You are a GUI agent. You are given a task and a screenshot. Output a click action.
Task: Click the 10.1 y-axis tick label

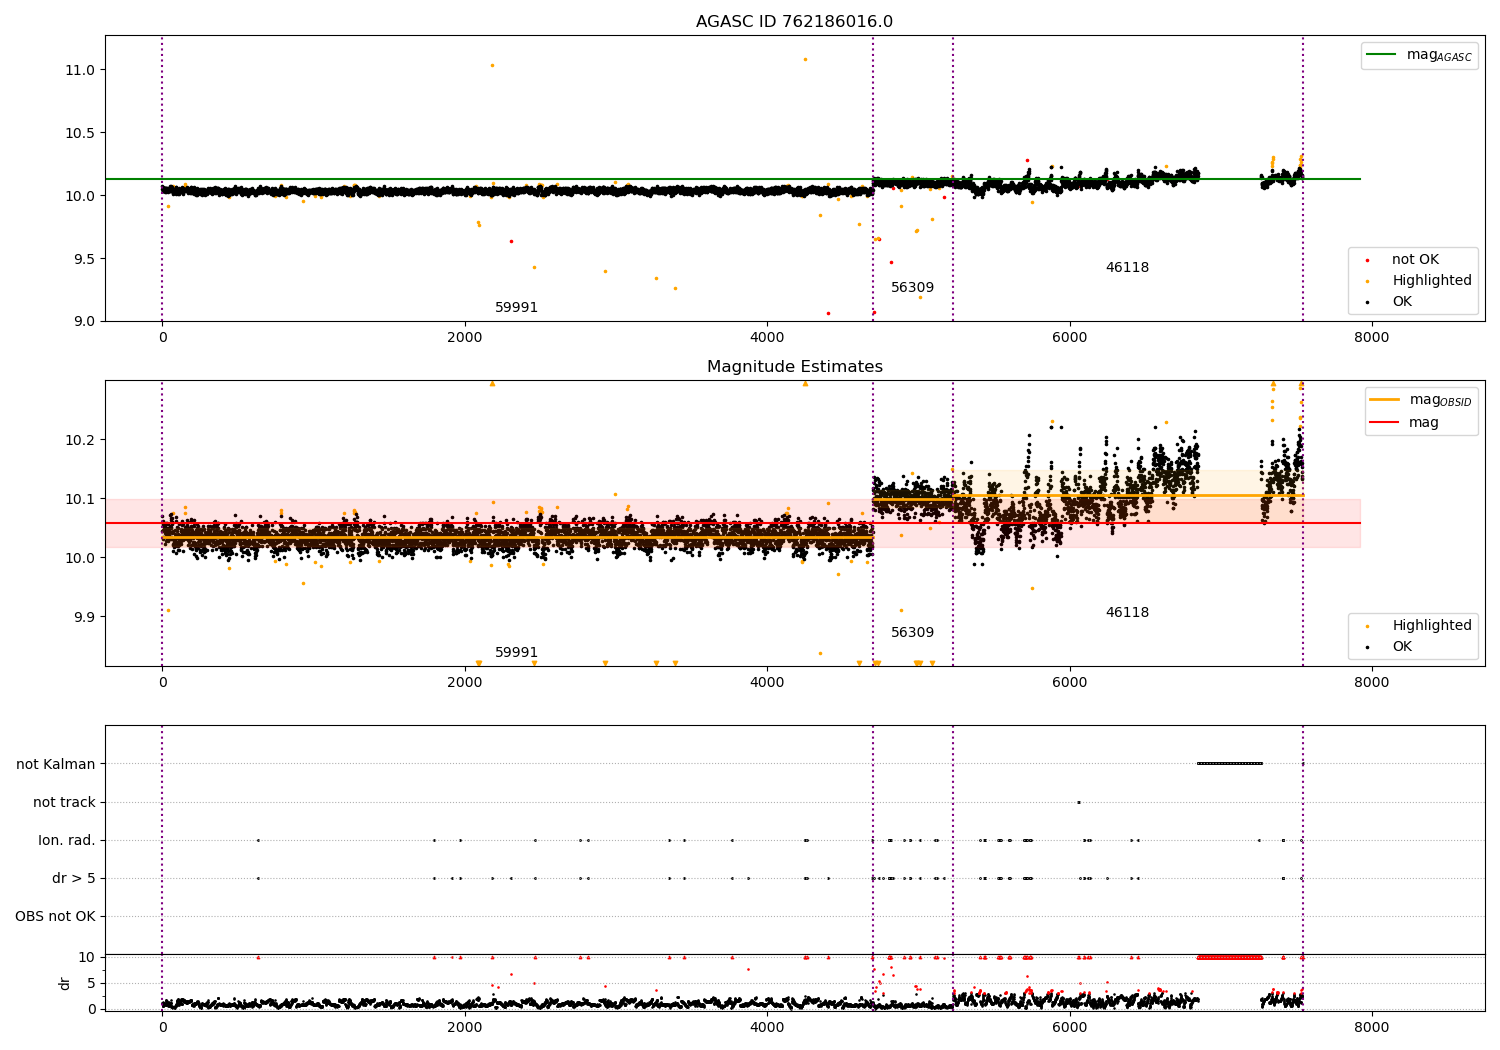[79, 499]
